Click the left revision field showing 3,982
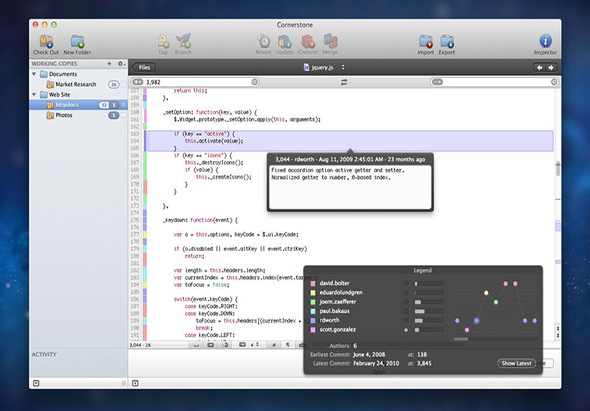Image resolution: width=590 pixels, height=411 pixels. [195, 82]
